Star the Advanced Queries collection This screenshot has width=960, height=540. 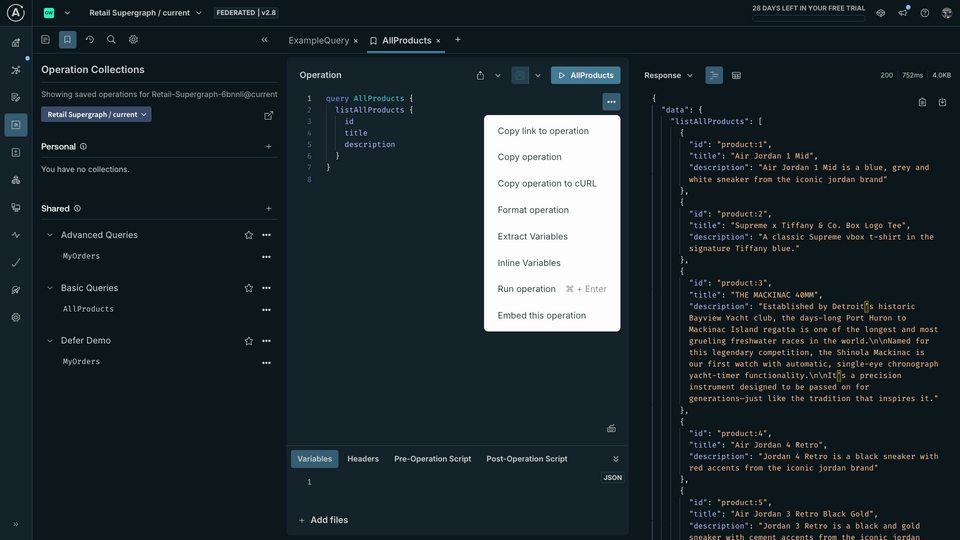click(x=249, y=235)
